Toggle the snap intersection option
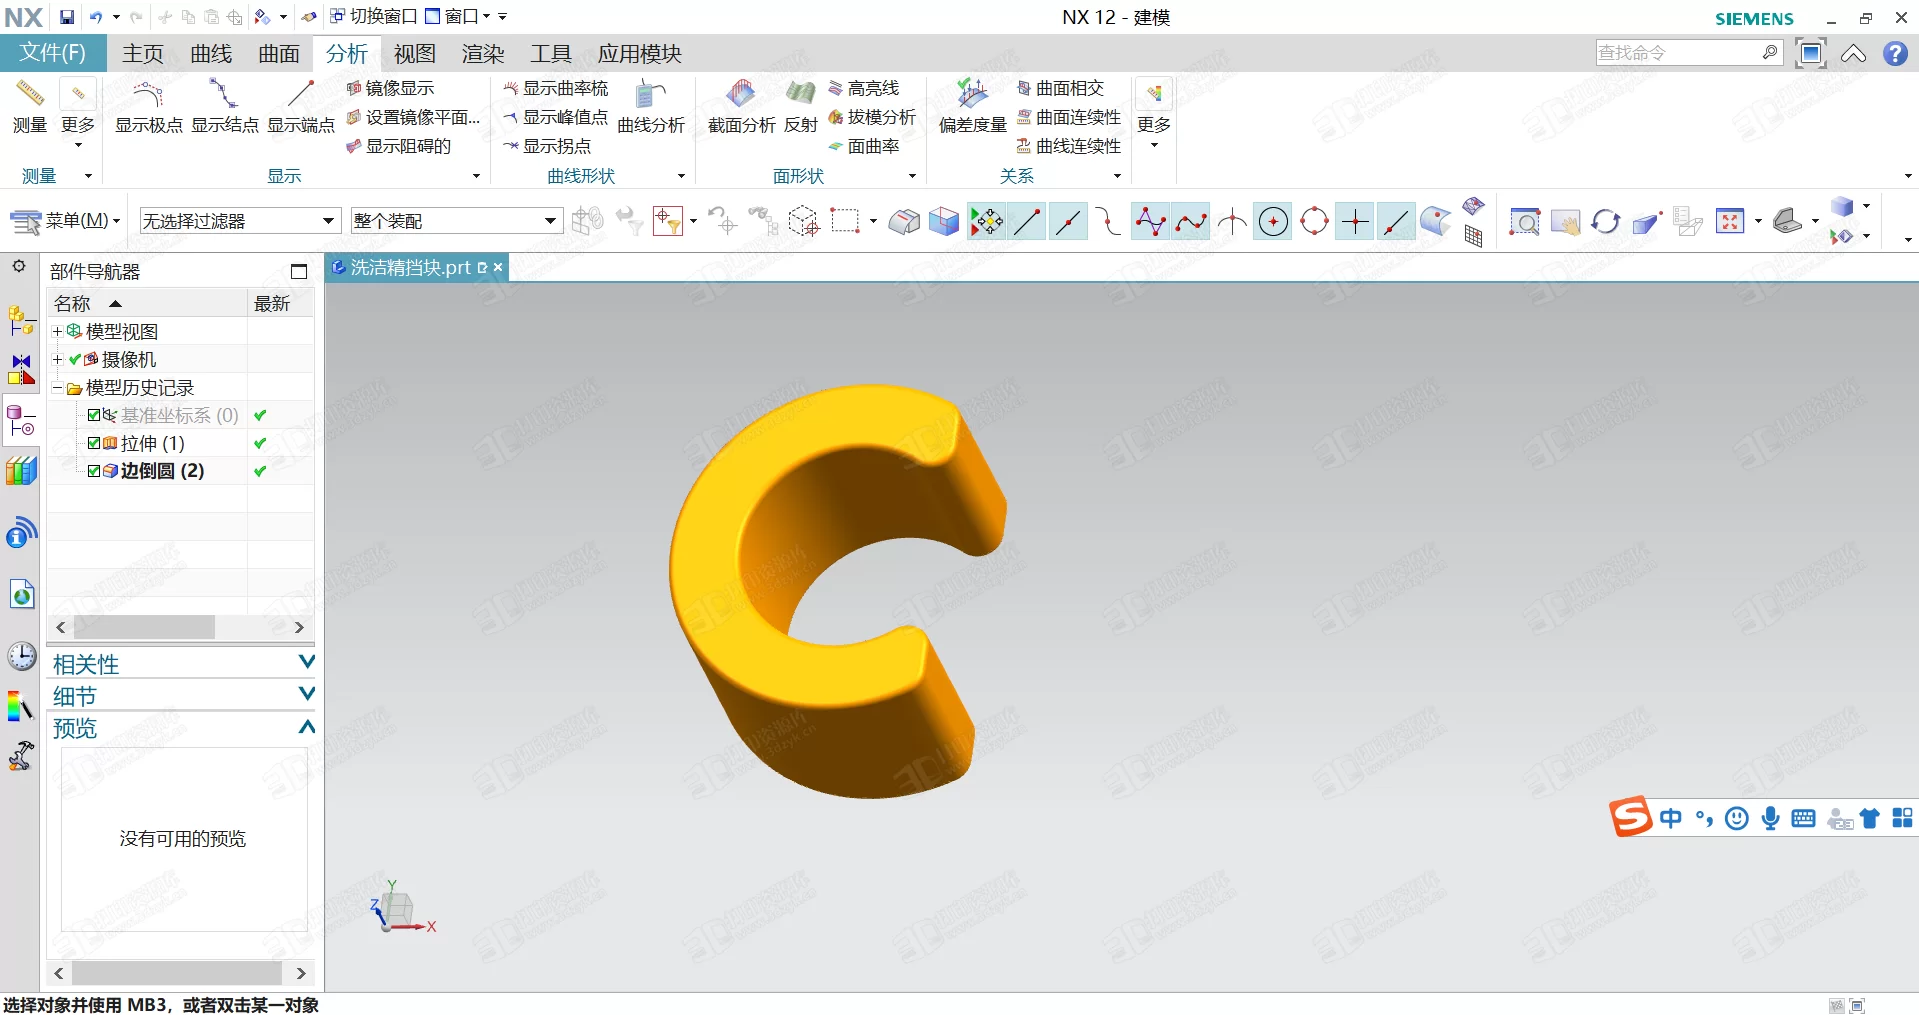The width and height of the screenshot is (1919, 1015). 1232,221
